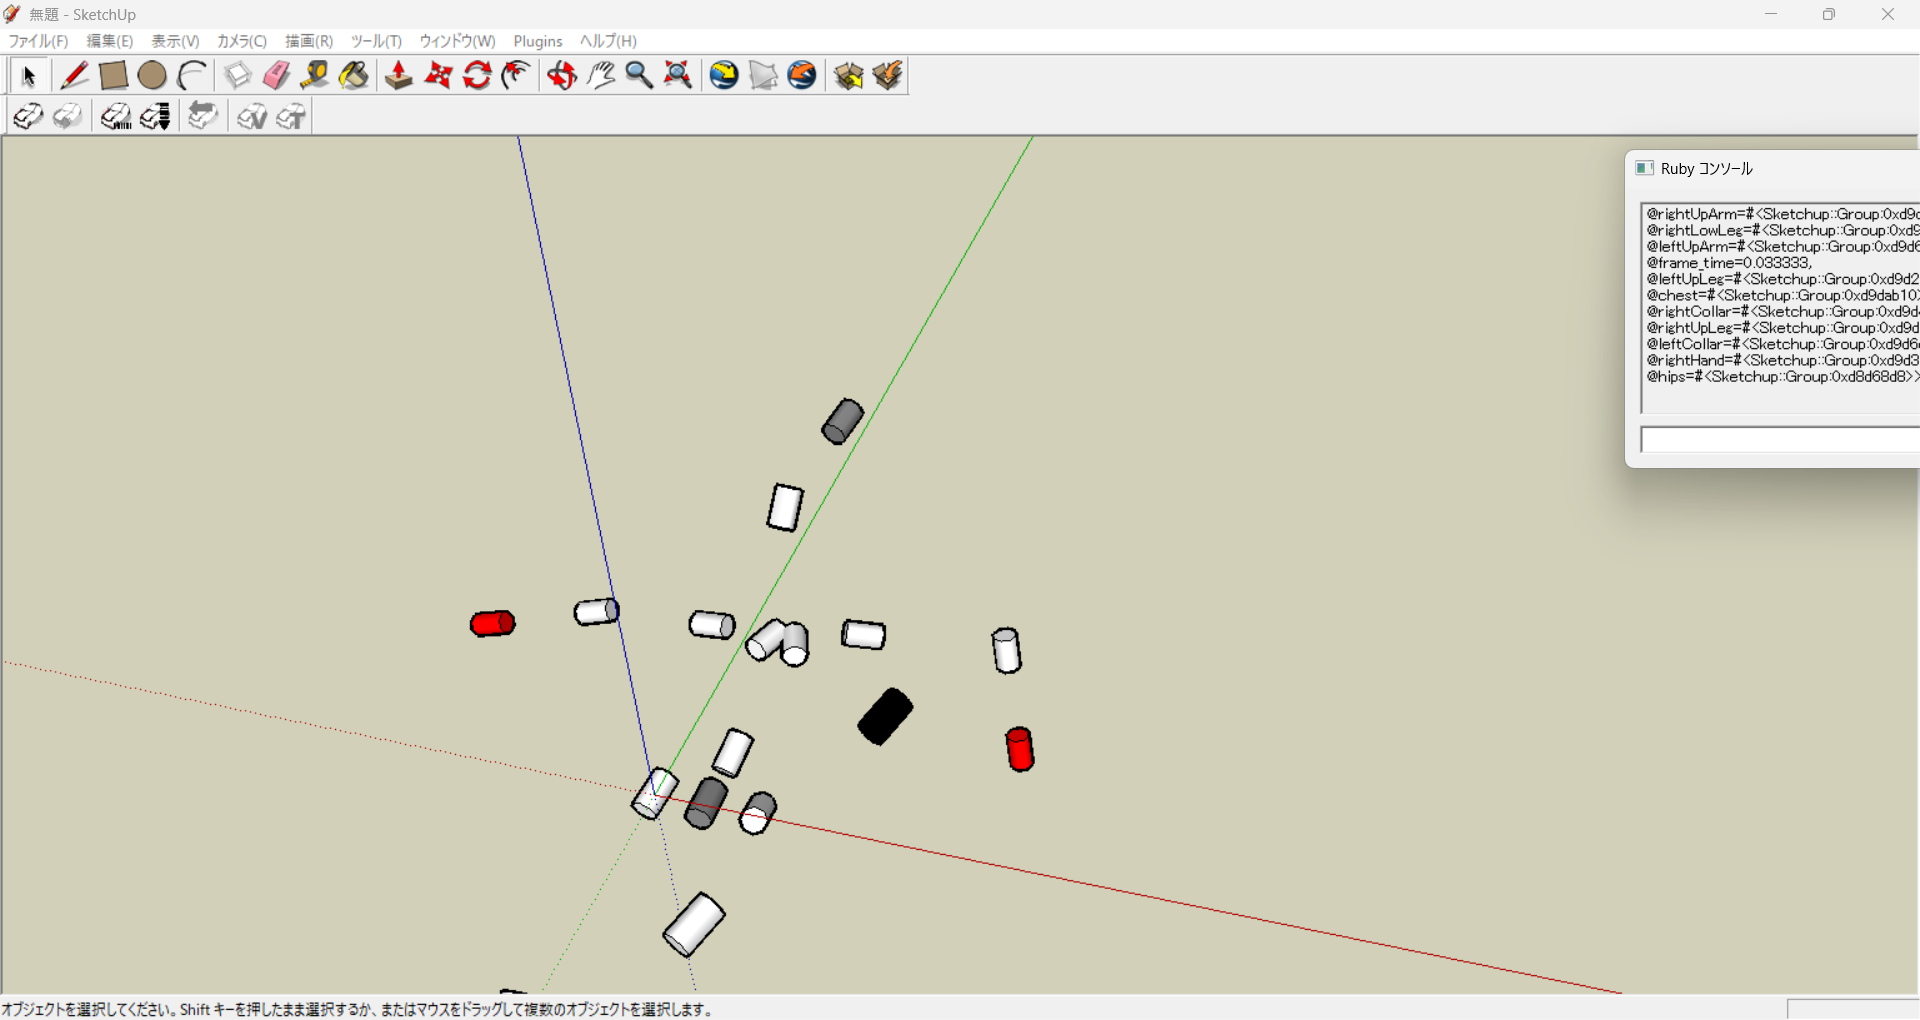Open the カメラ(C) menu

click(x=242, y=41)
